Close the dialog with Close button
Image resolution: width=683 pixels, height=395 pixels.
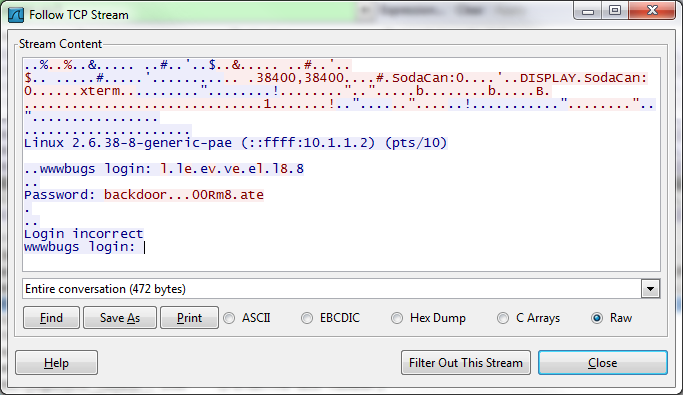(x=603, y=363)
